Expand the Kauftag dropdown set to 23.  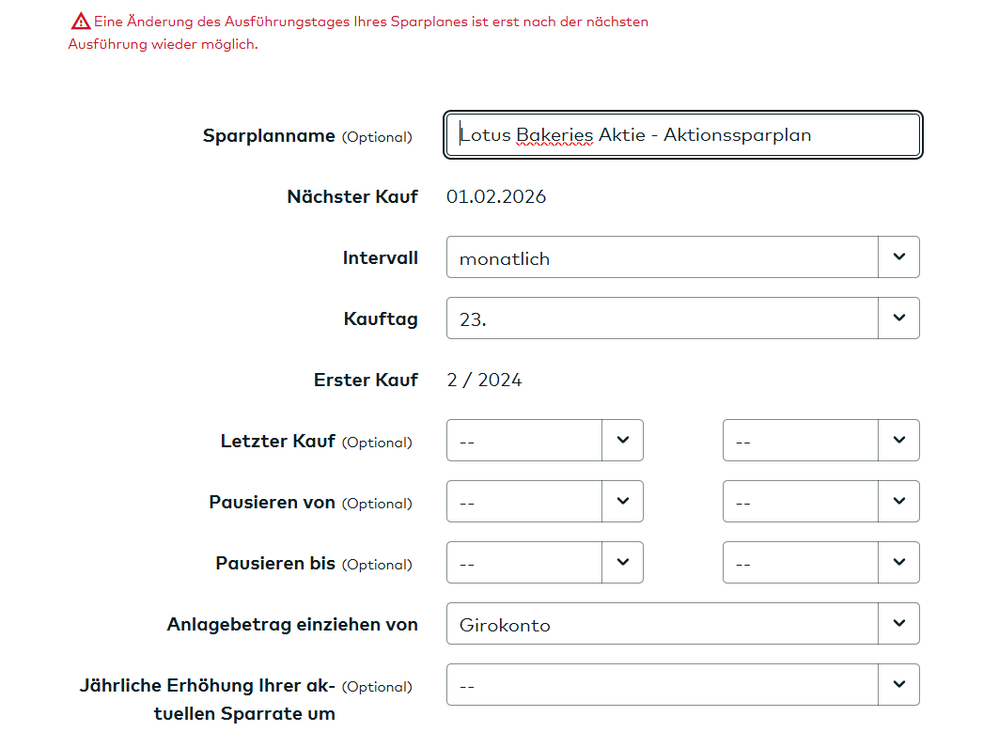click(682, 318)
